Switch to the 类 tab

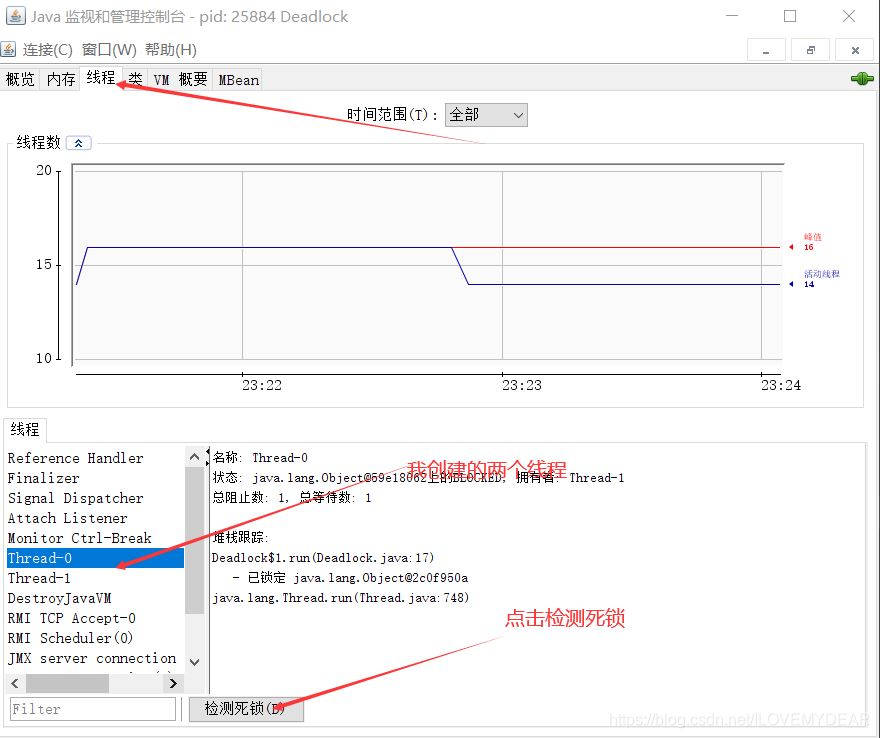tap(135, 80)
